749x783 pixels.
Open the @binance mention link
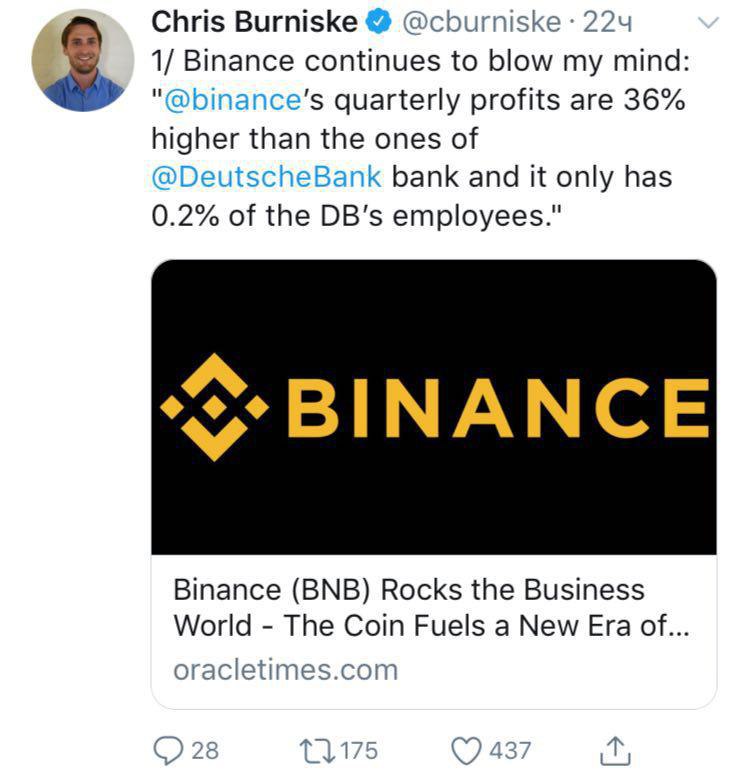tap(232, 100)
